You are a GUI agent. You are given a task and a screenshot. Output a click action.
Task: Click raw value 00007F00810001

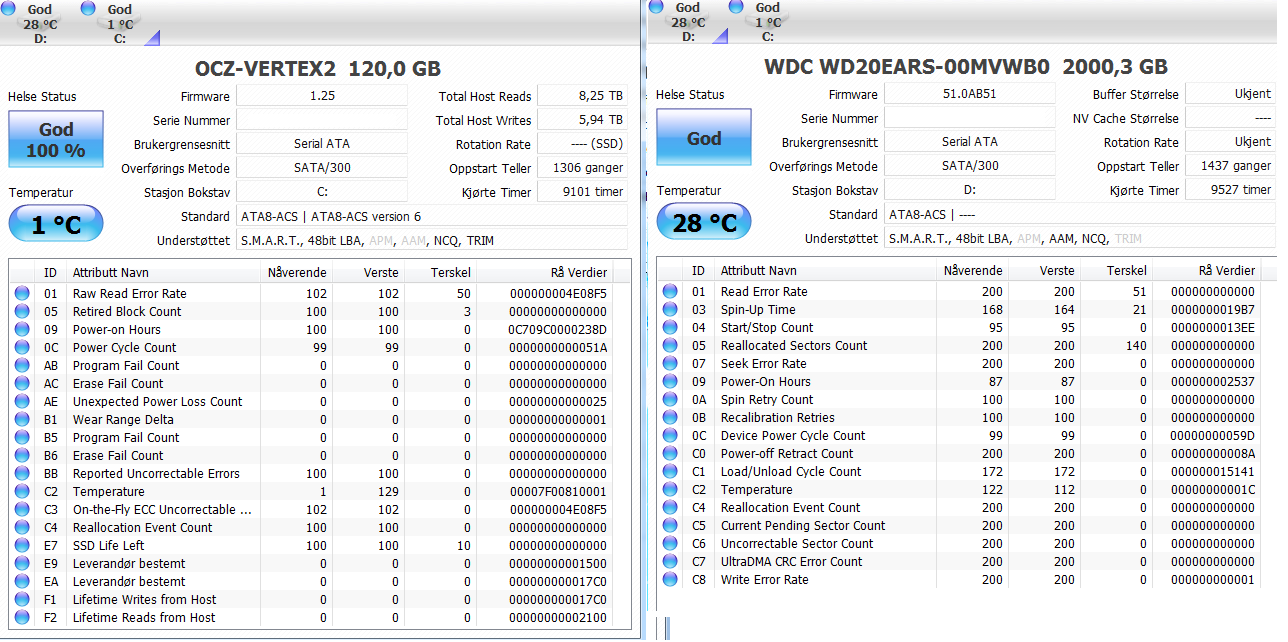[557, 492]
